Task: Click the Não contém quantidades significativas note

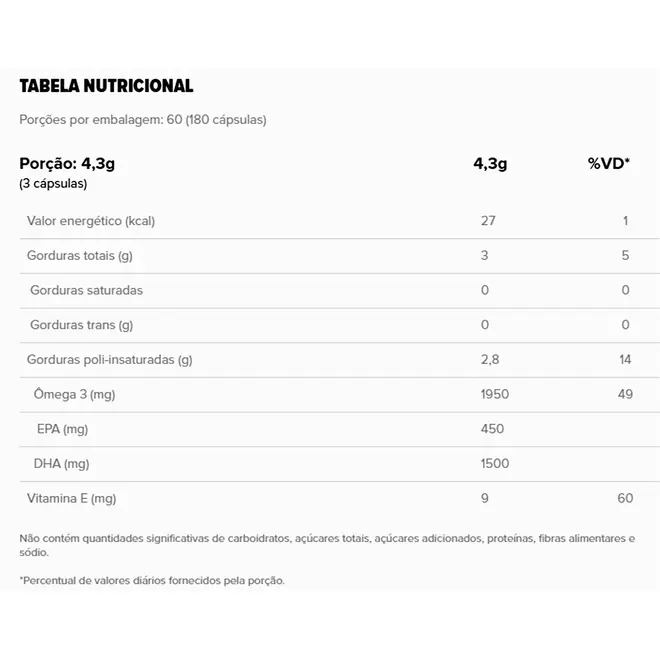Action: [x=327, y=545]
